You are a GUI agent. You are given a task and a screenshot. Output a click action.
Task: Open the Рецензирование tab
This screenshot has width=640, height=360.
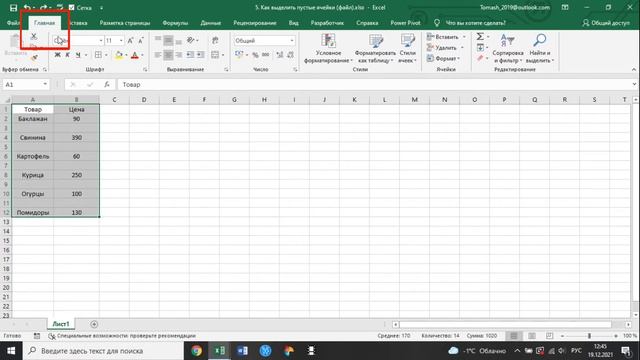255,23
